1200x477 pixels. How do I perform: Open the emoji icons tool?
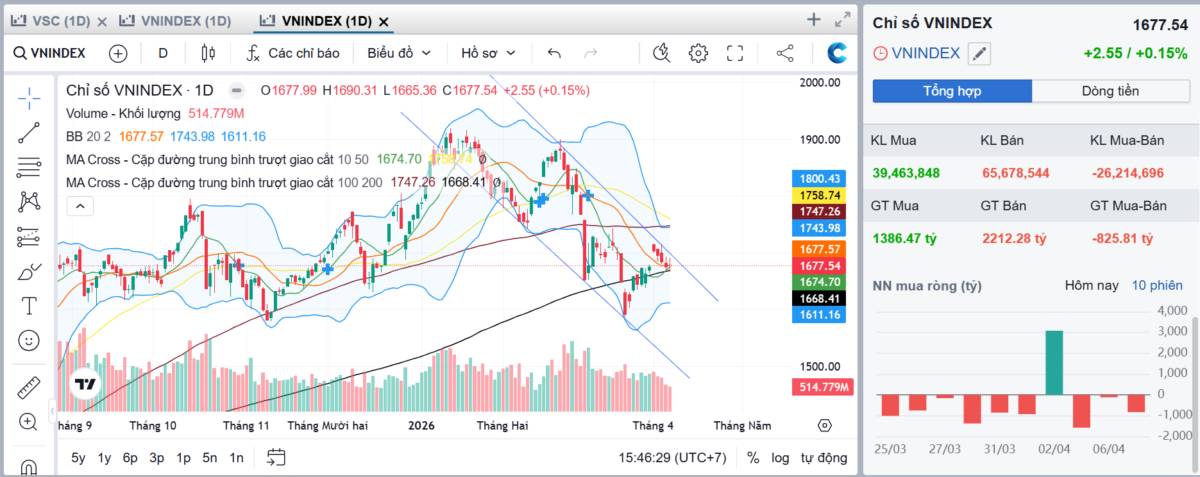coord(29,340)
